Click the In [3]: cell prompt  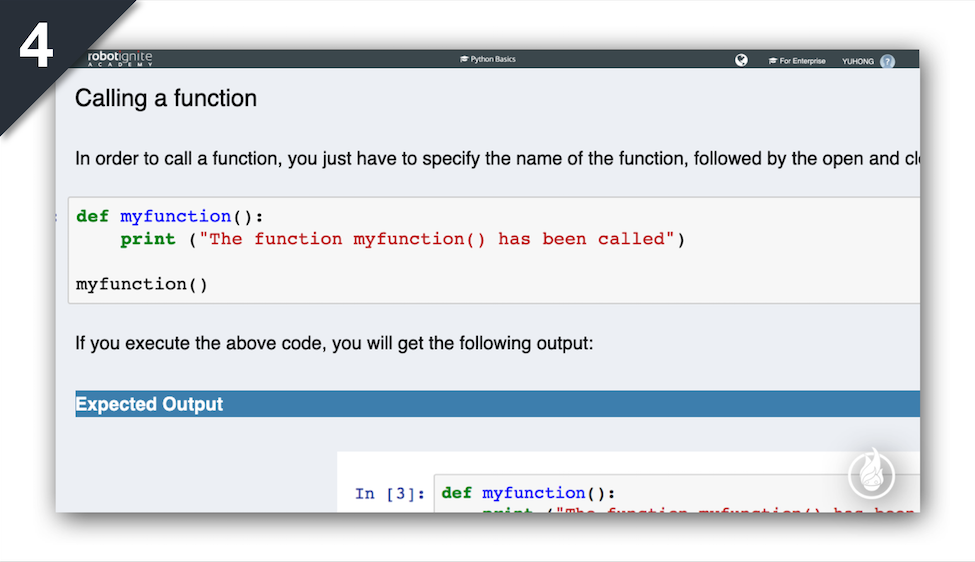tap(390, 494)
